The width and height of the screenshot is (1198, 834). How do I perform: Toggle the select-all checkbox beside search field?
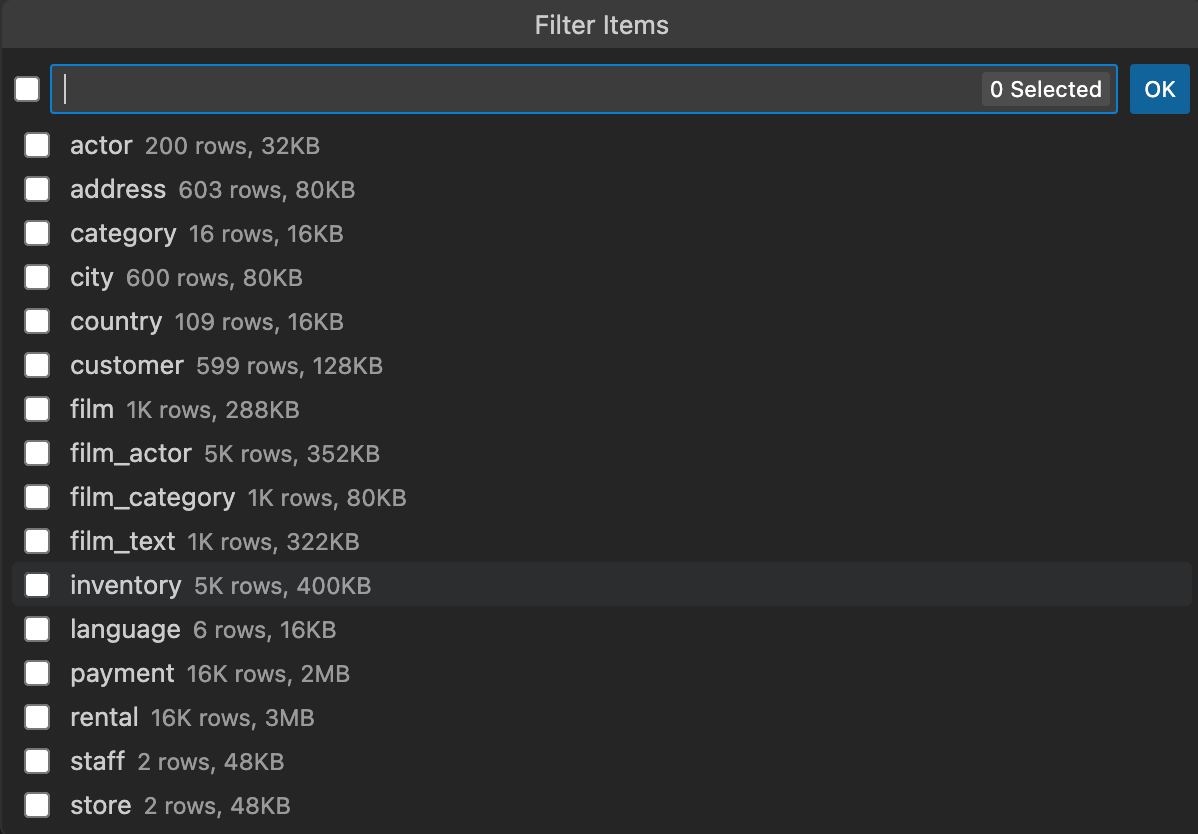[26, 89]
